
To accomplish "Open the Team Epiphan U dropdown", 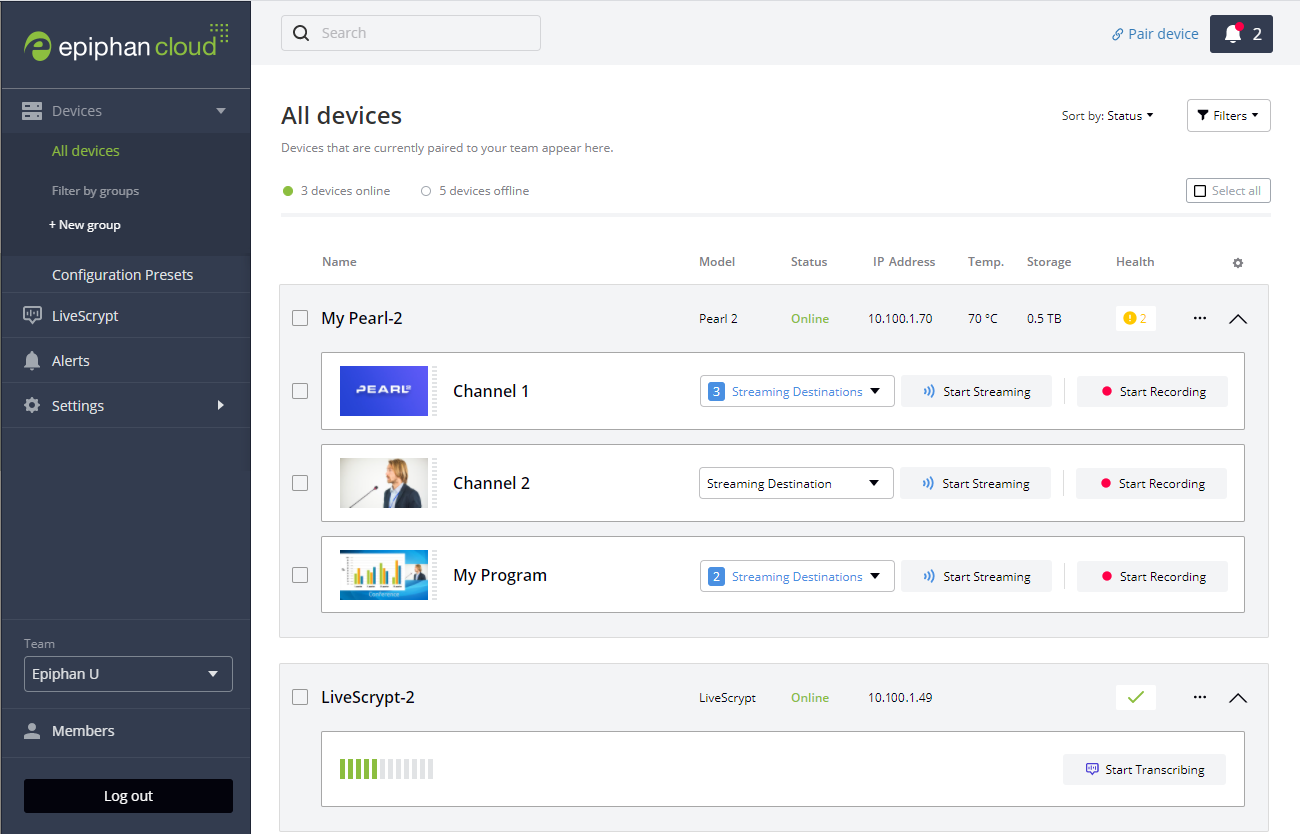I will click(128, 674).
